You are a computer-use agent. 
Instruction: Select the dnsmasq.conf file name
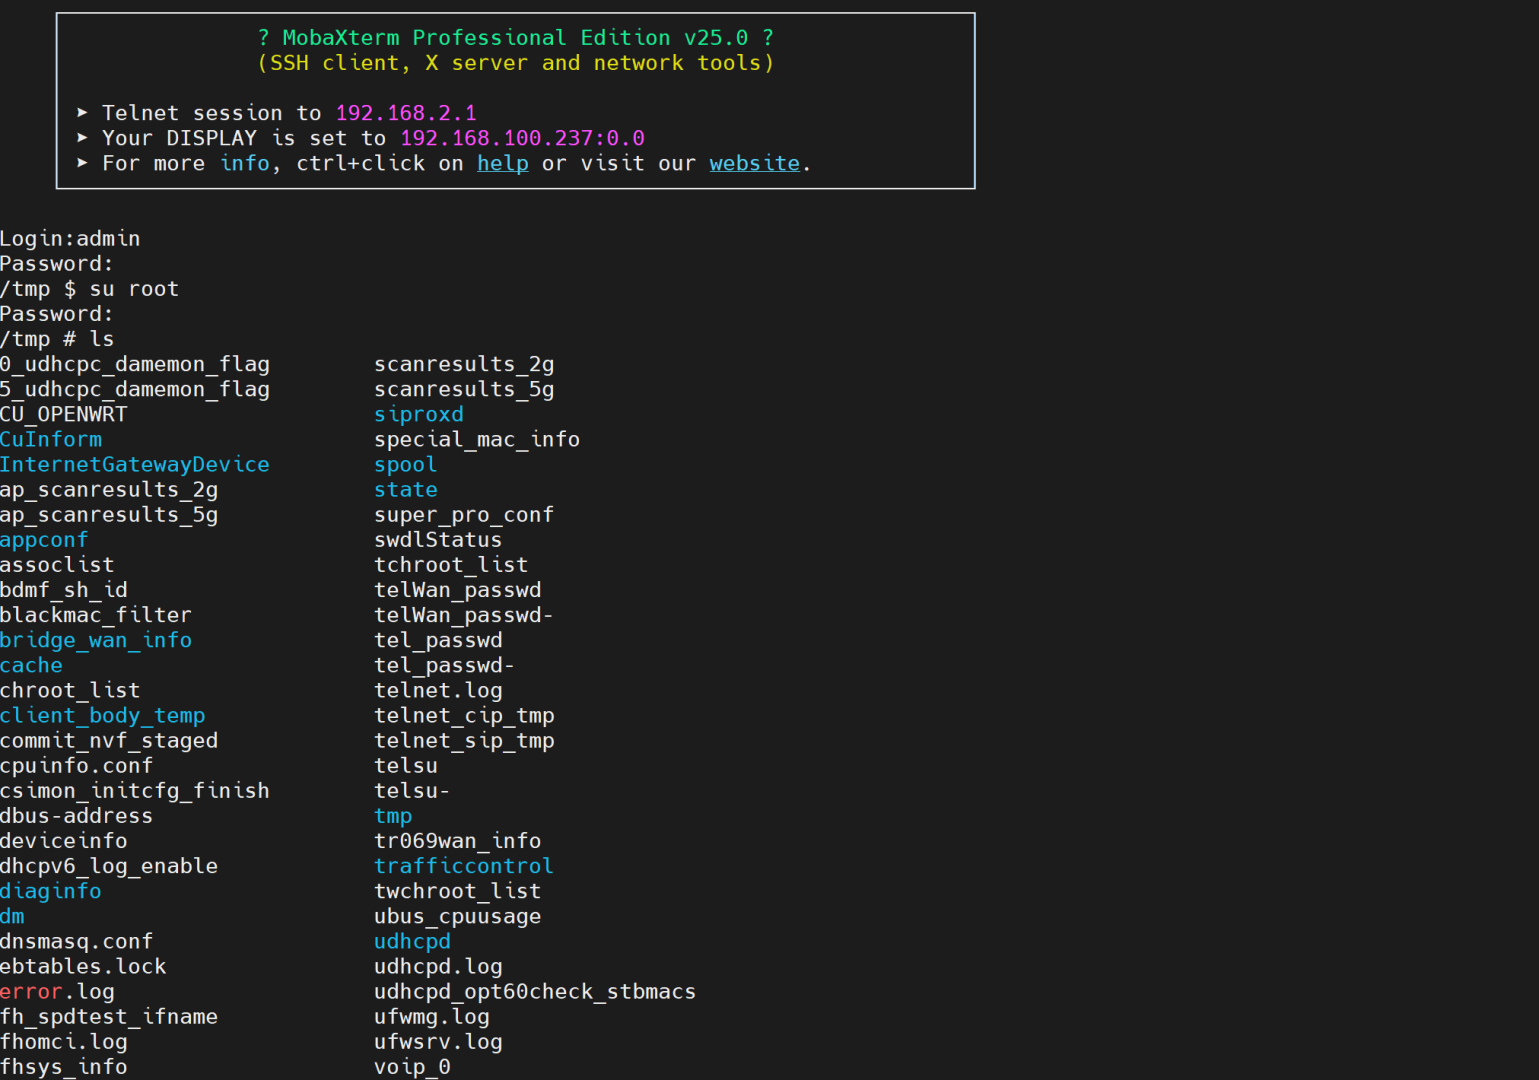tap(77, 941)
